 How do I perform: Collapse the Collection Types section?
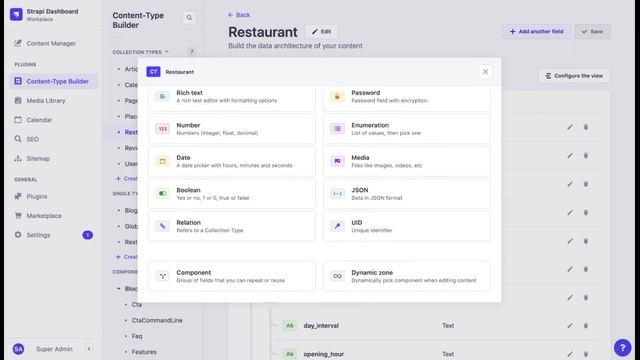[140, 52]
